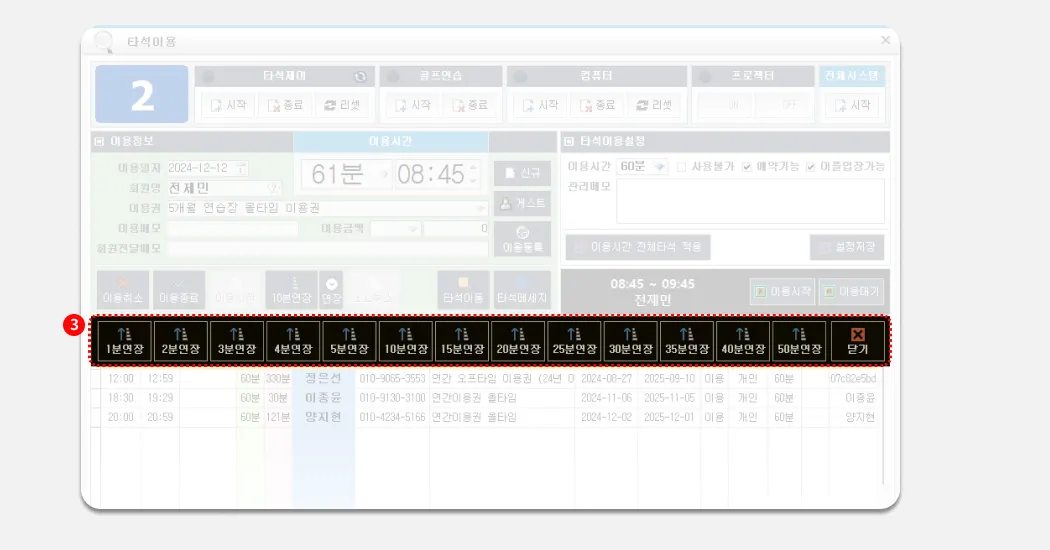Image resolution: width=1050 pixels, height=550 pixels.
Task: Open the 이용권 pass dropdown
Action: coord(481,208)
